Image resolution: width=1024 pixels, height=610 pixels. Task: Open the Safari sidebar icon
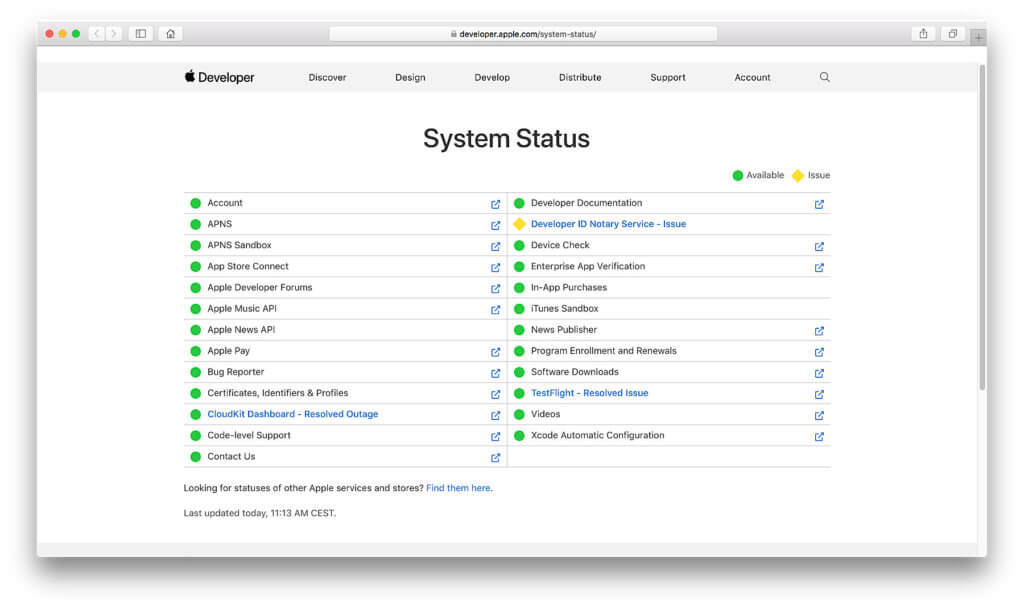pos(140,33)
